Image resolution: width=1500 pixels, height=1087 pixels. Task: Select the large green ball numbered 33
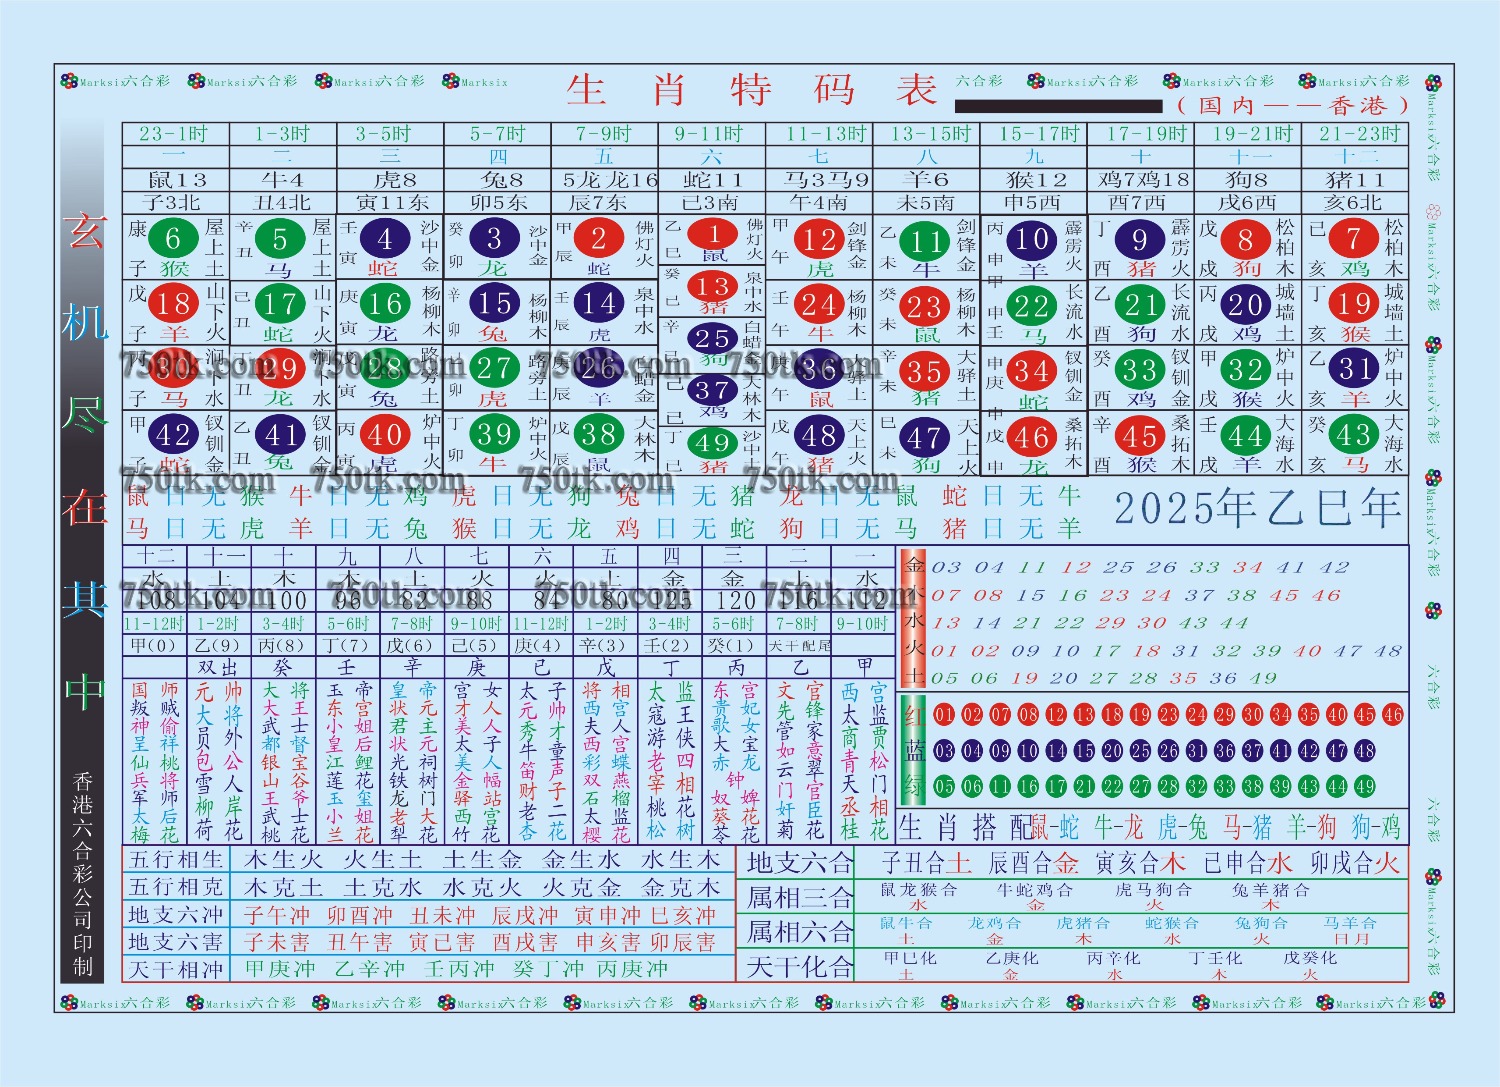(1139, 370)
